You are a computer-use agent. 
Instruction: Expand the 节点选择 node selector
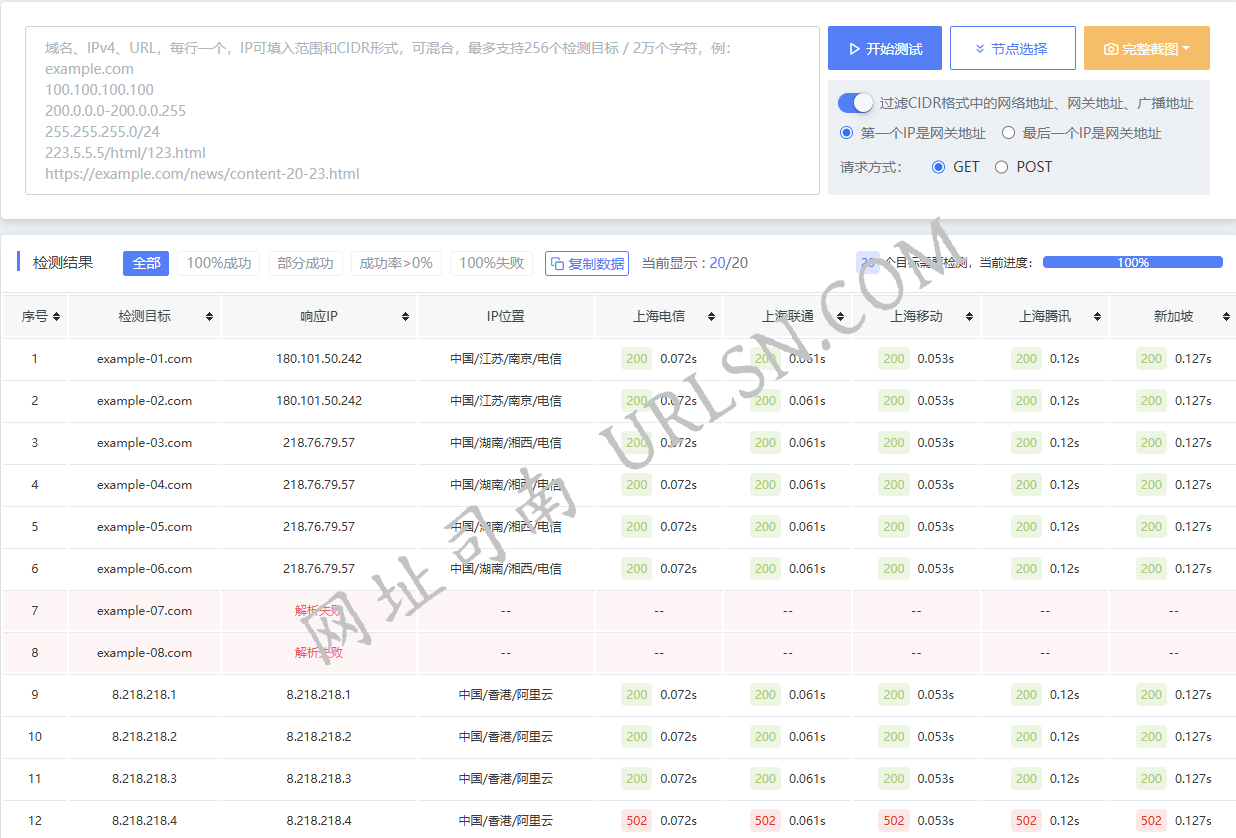(x=1012, y=47)
